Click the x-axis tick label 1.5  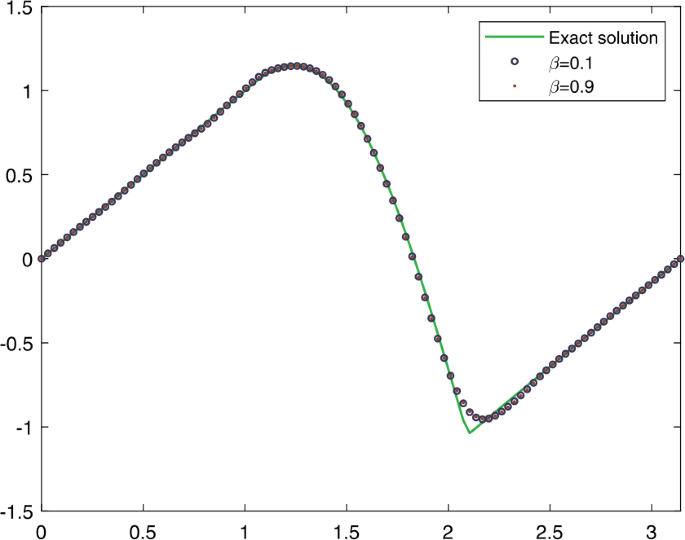pyautogui.click(x=346, y=531)
